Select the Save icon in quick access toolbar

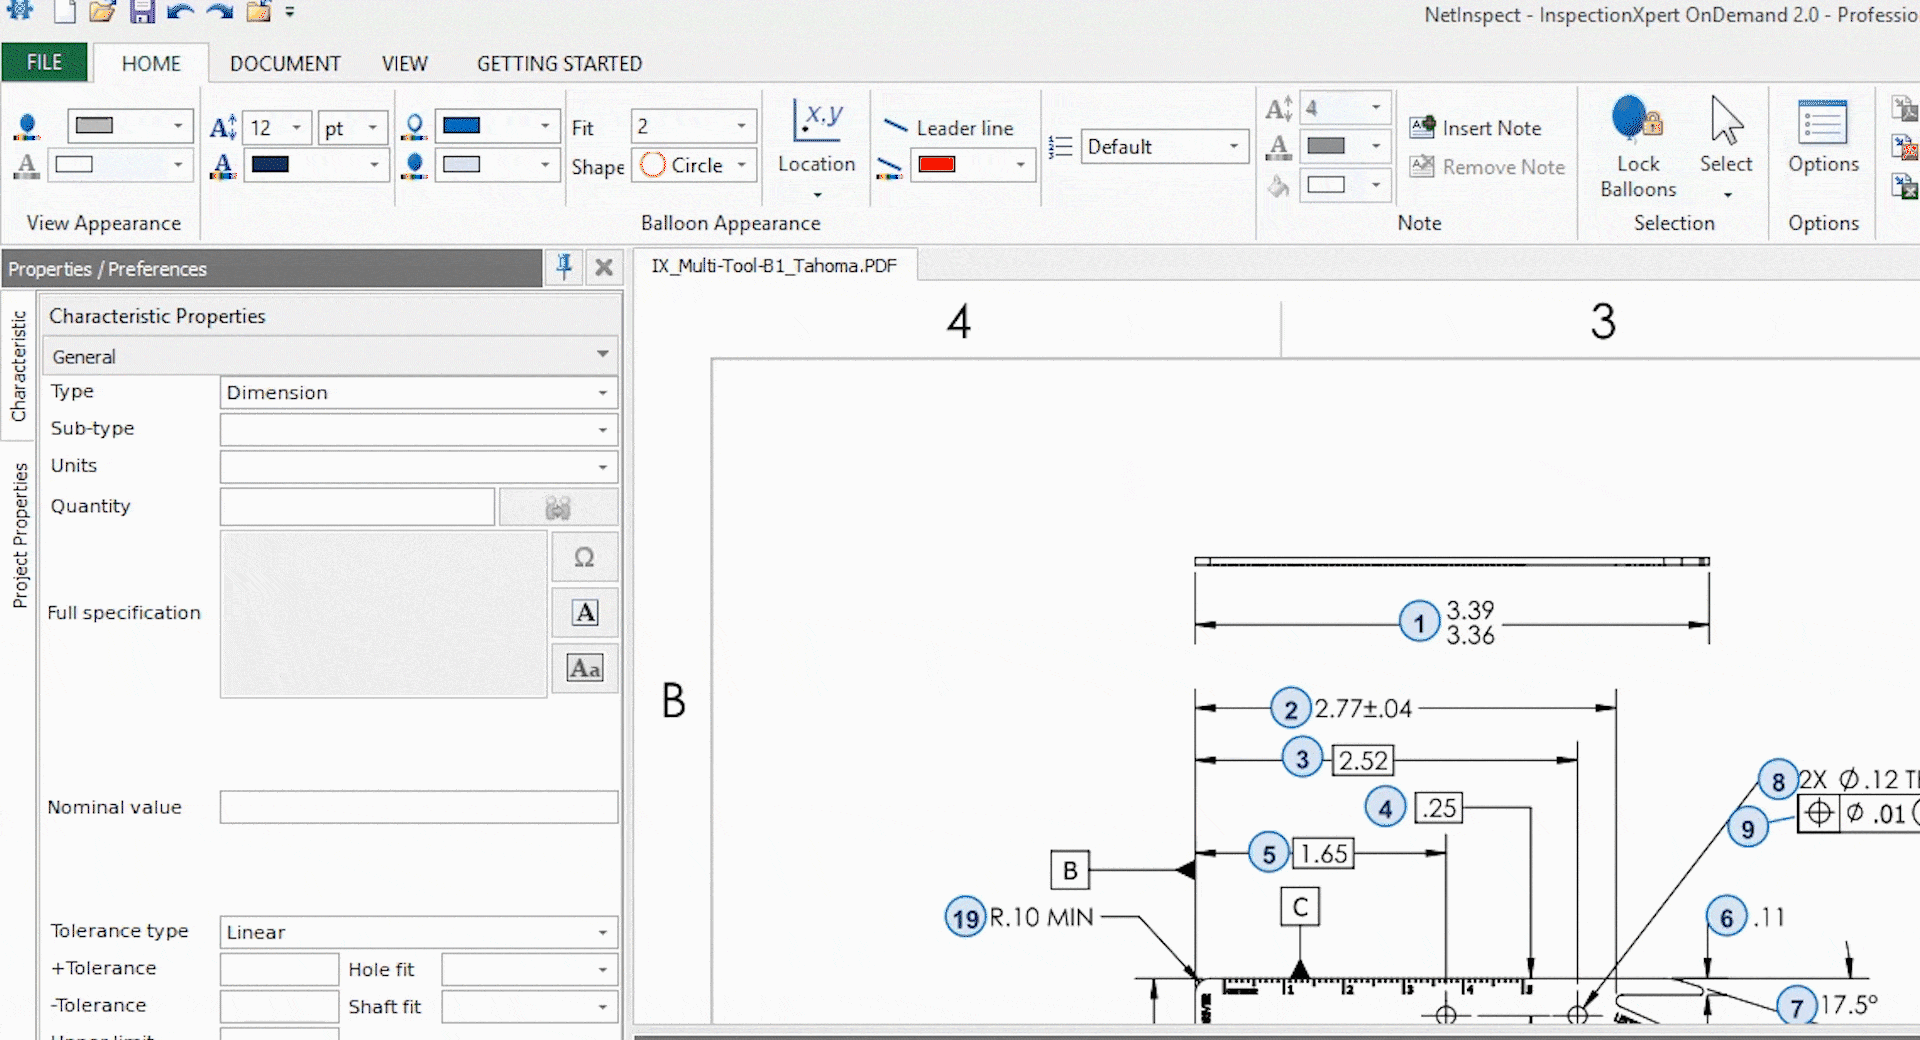coord(141,12)
